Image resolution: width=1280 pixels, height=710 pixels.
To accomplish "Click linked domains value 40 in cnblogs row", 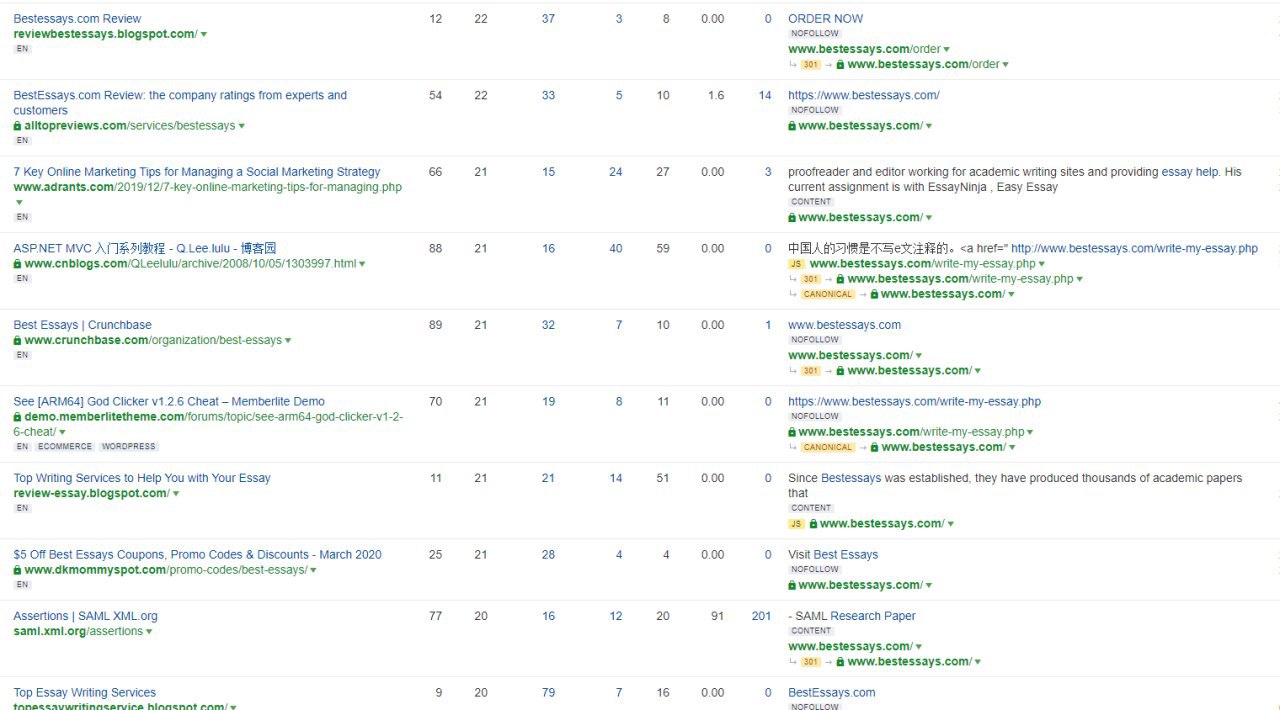I will point(616,249).
